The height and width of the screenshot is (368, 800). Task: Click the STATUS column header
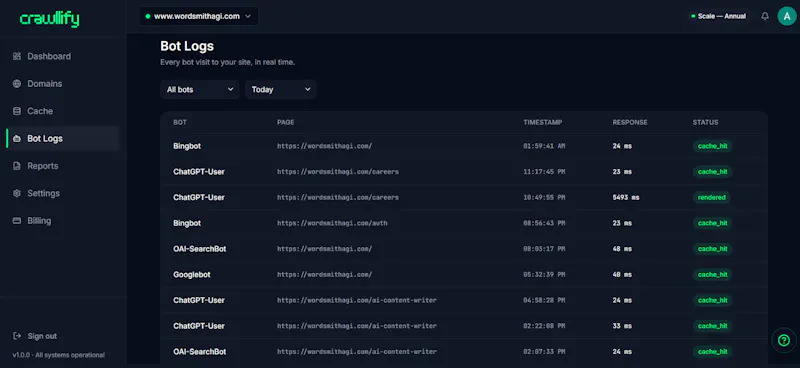[706, 122]
